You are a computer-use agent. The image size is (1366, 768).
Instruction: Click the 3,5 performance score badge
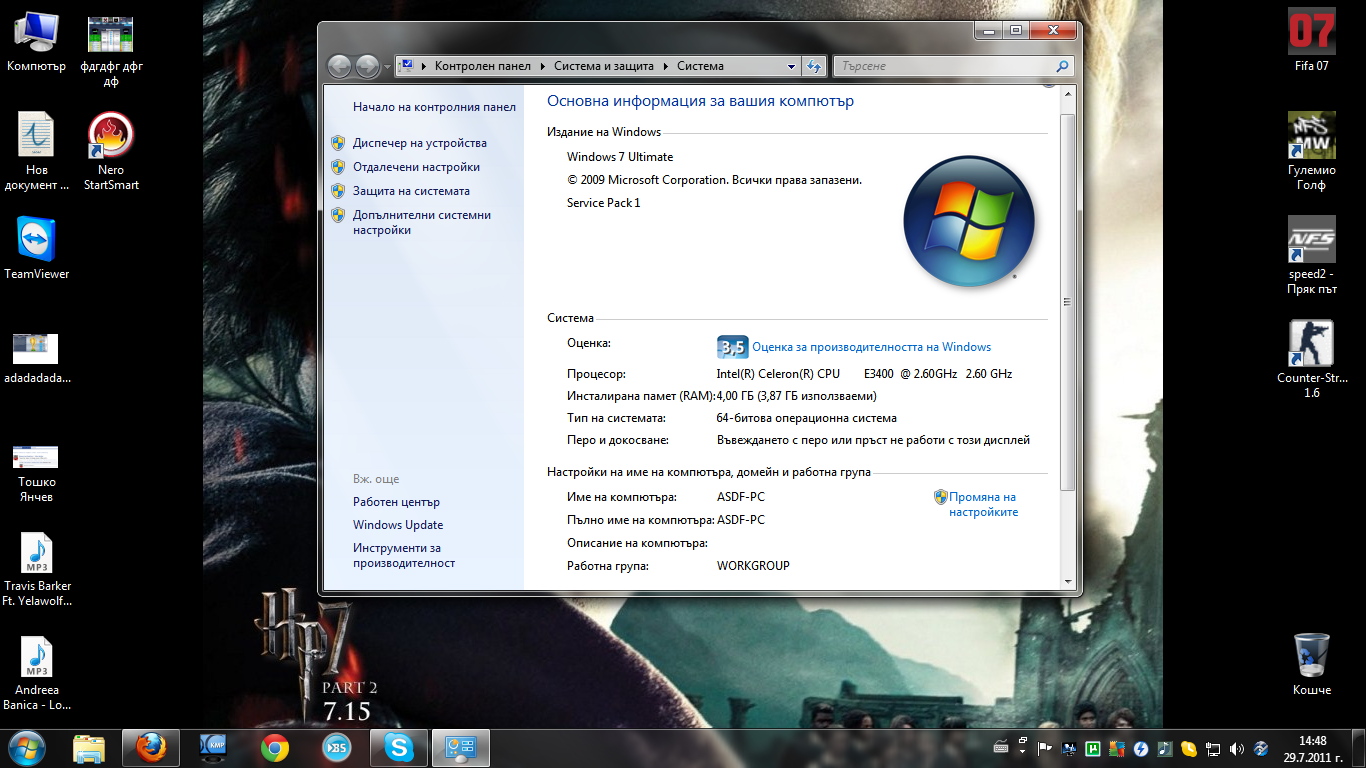(733, 347)
